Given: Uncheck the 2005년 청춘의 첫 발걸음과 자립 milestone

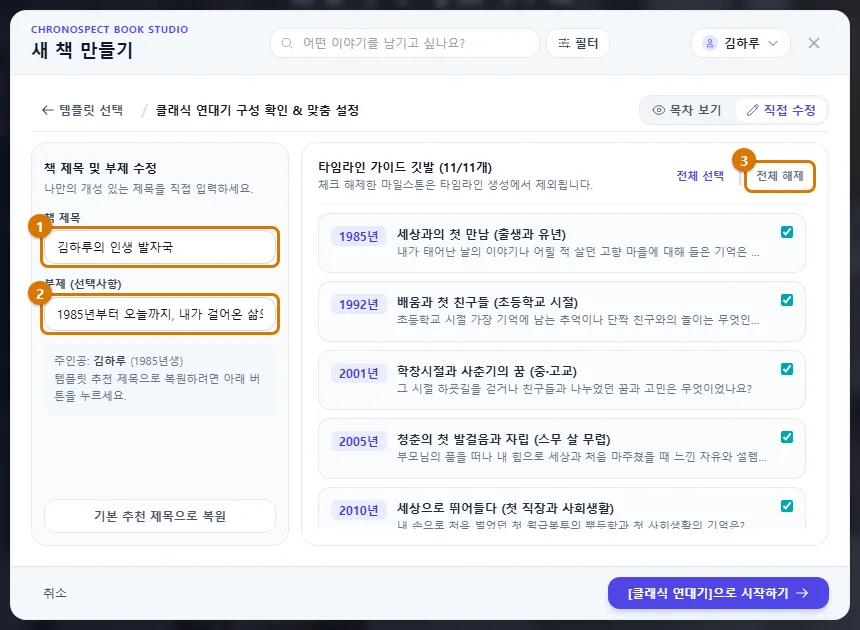Looking at the screenshot, I should click(x=787, y=437).
